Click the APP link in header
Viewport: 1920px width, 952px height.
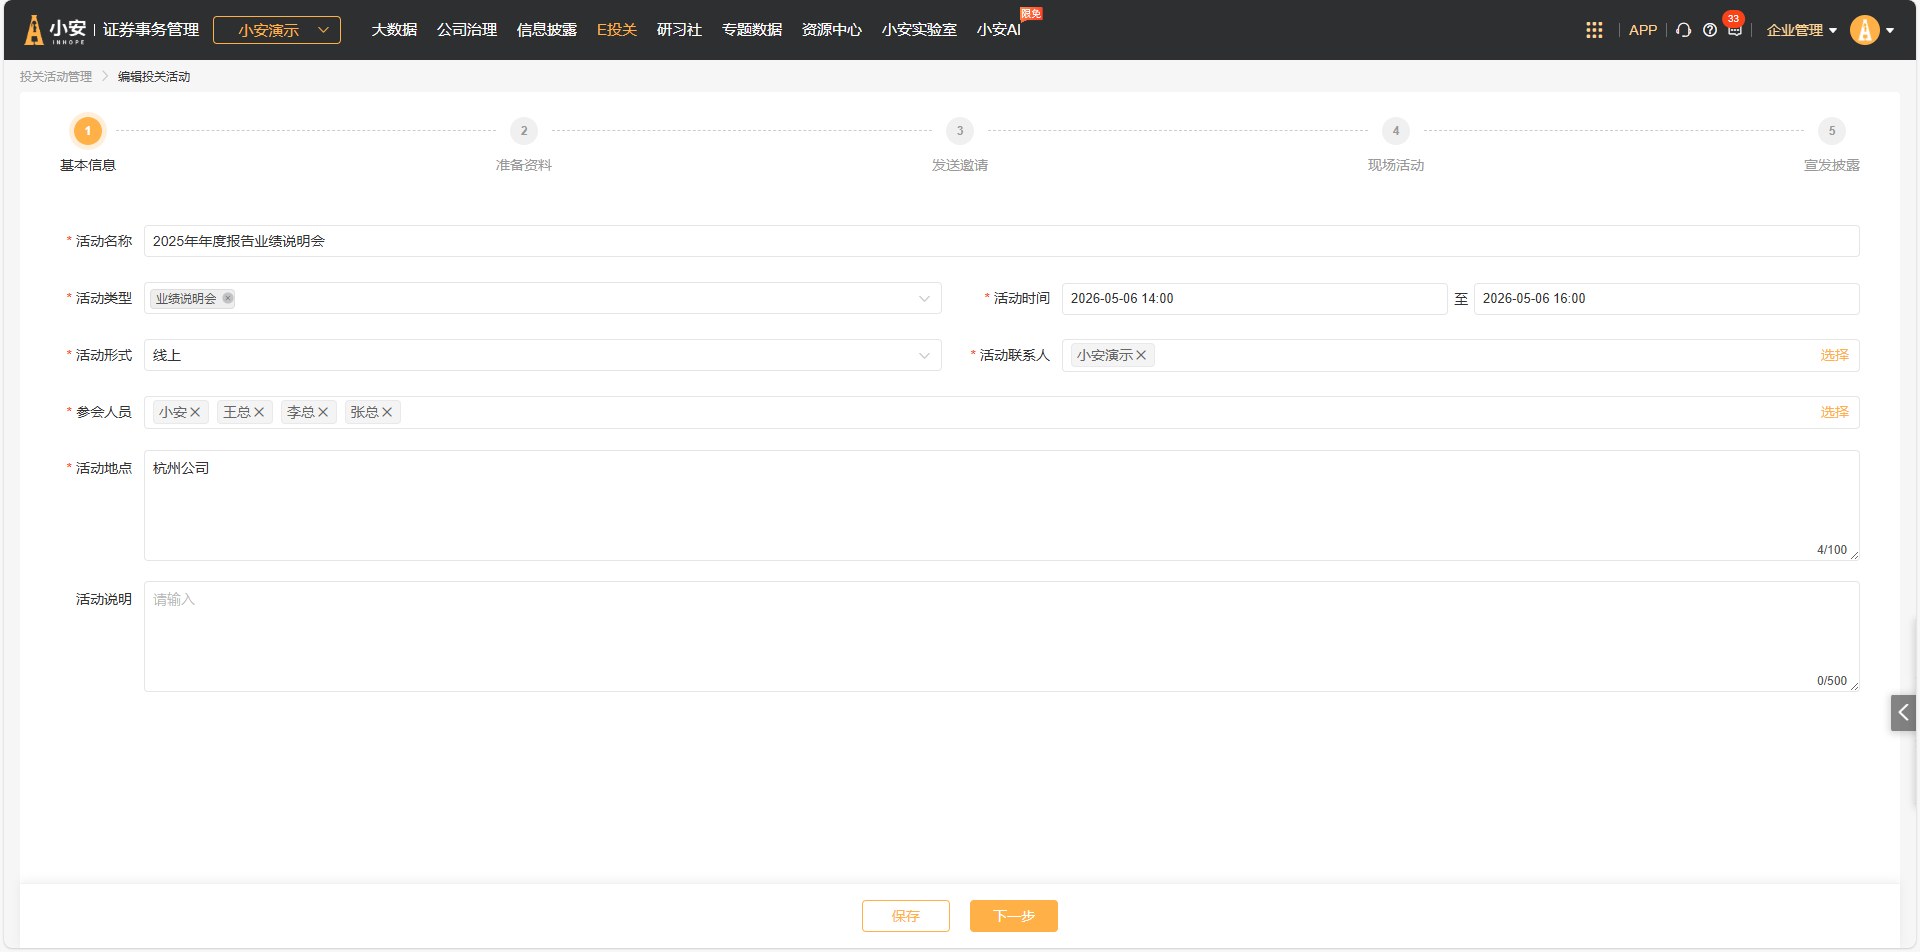(1643, 30)
